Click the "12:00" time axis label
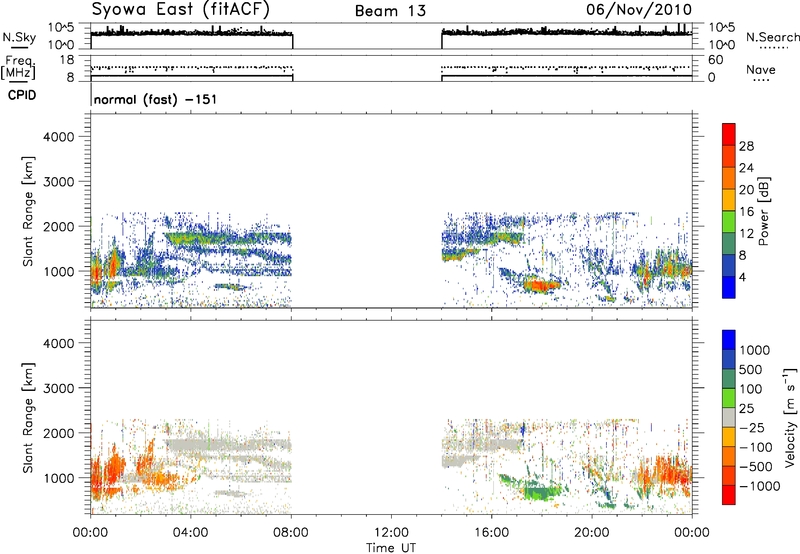 (x=391, y=533)
